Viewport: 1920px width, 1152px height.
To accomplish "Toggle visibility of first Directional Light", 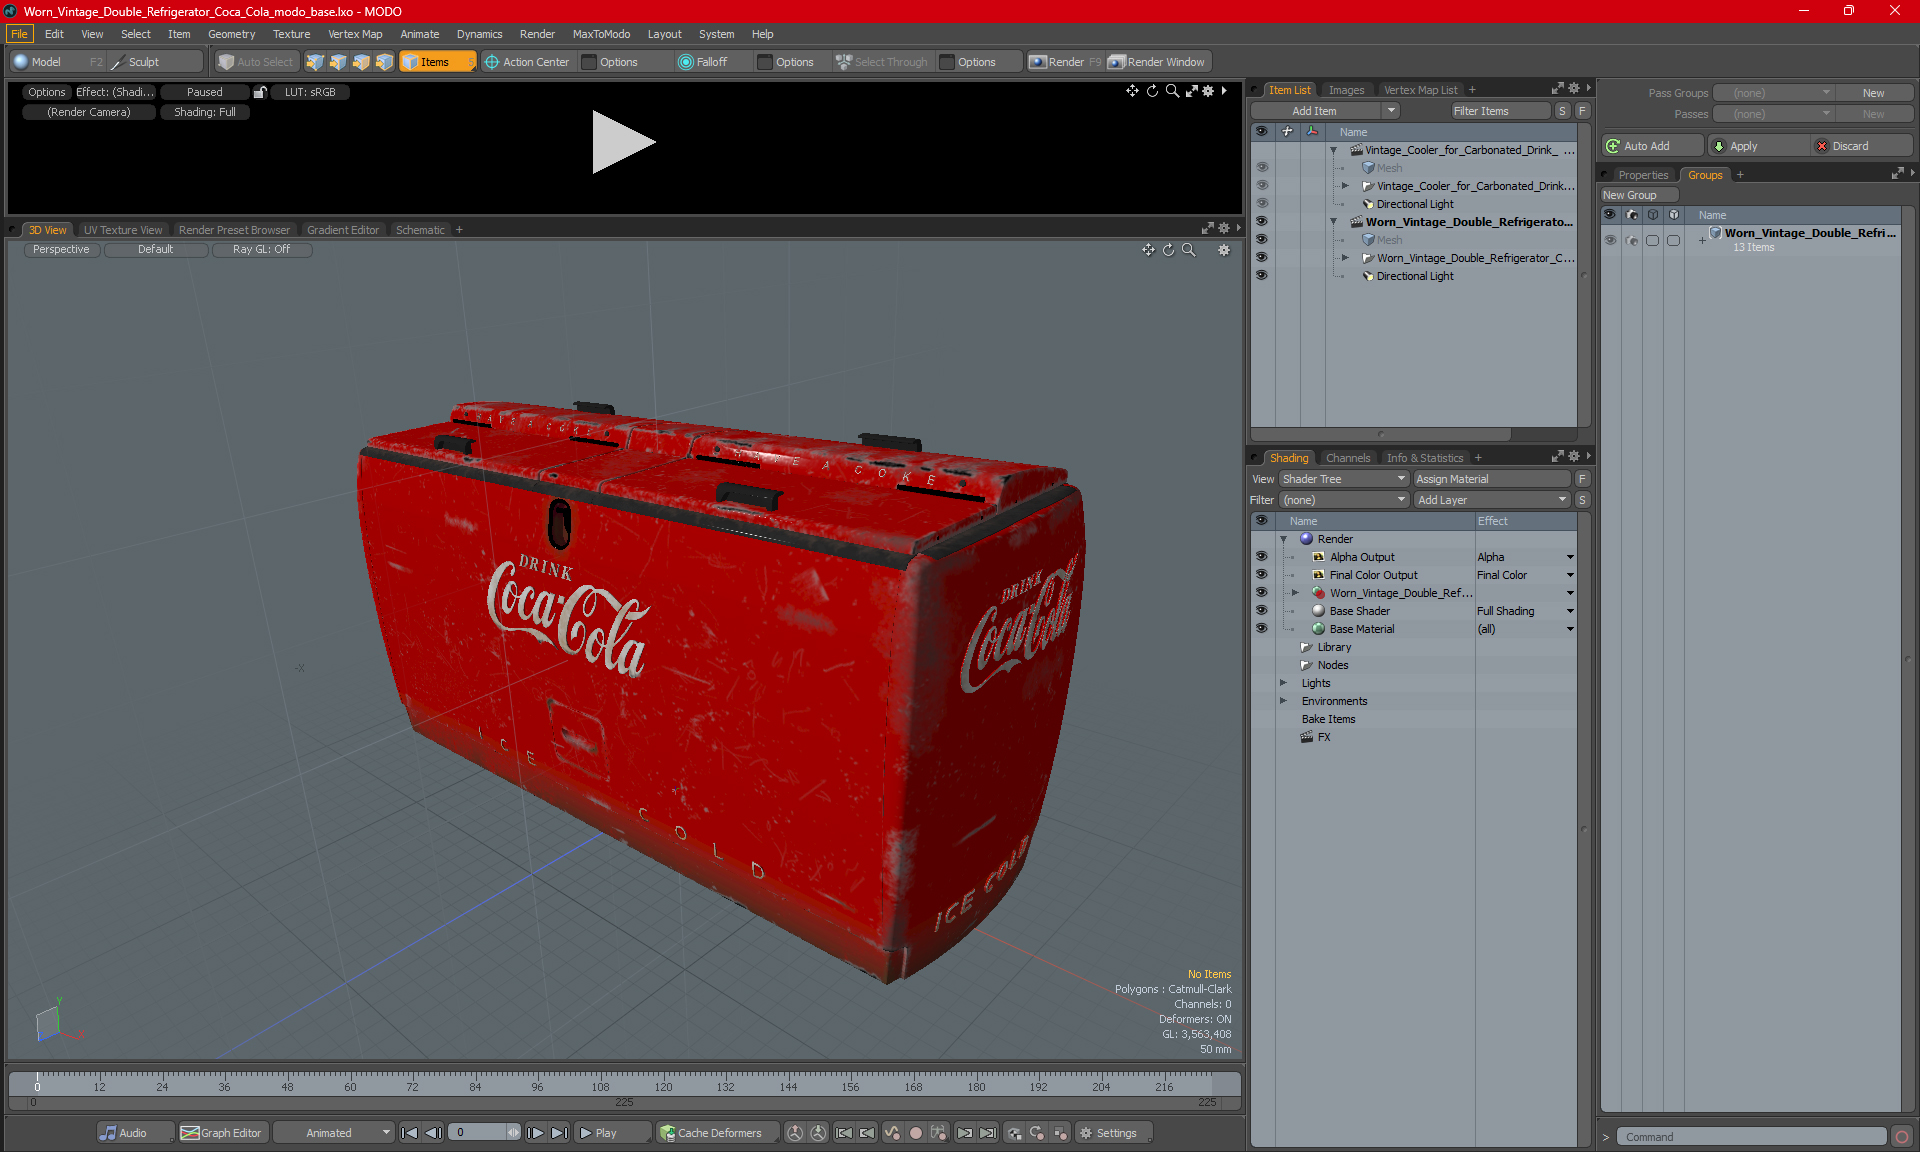I will click(1261, 204).
